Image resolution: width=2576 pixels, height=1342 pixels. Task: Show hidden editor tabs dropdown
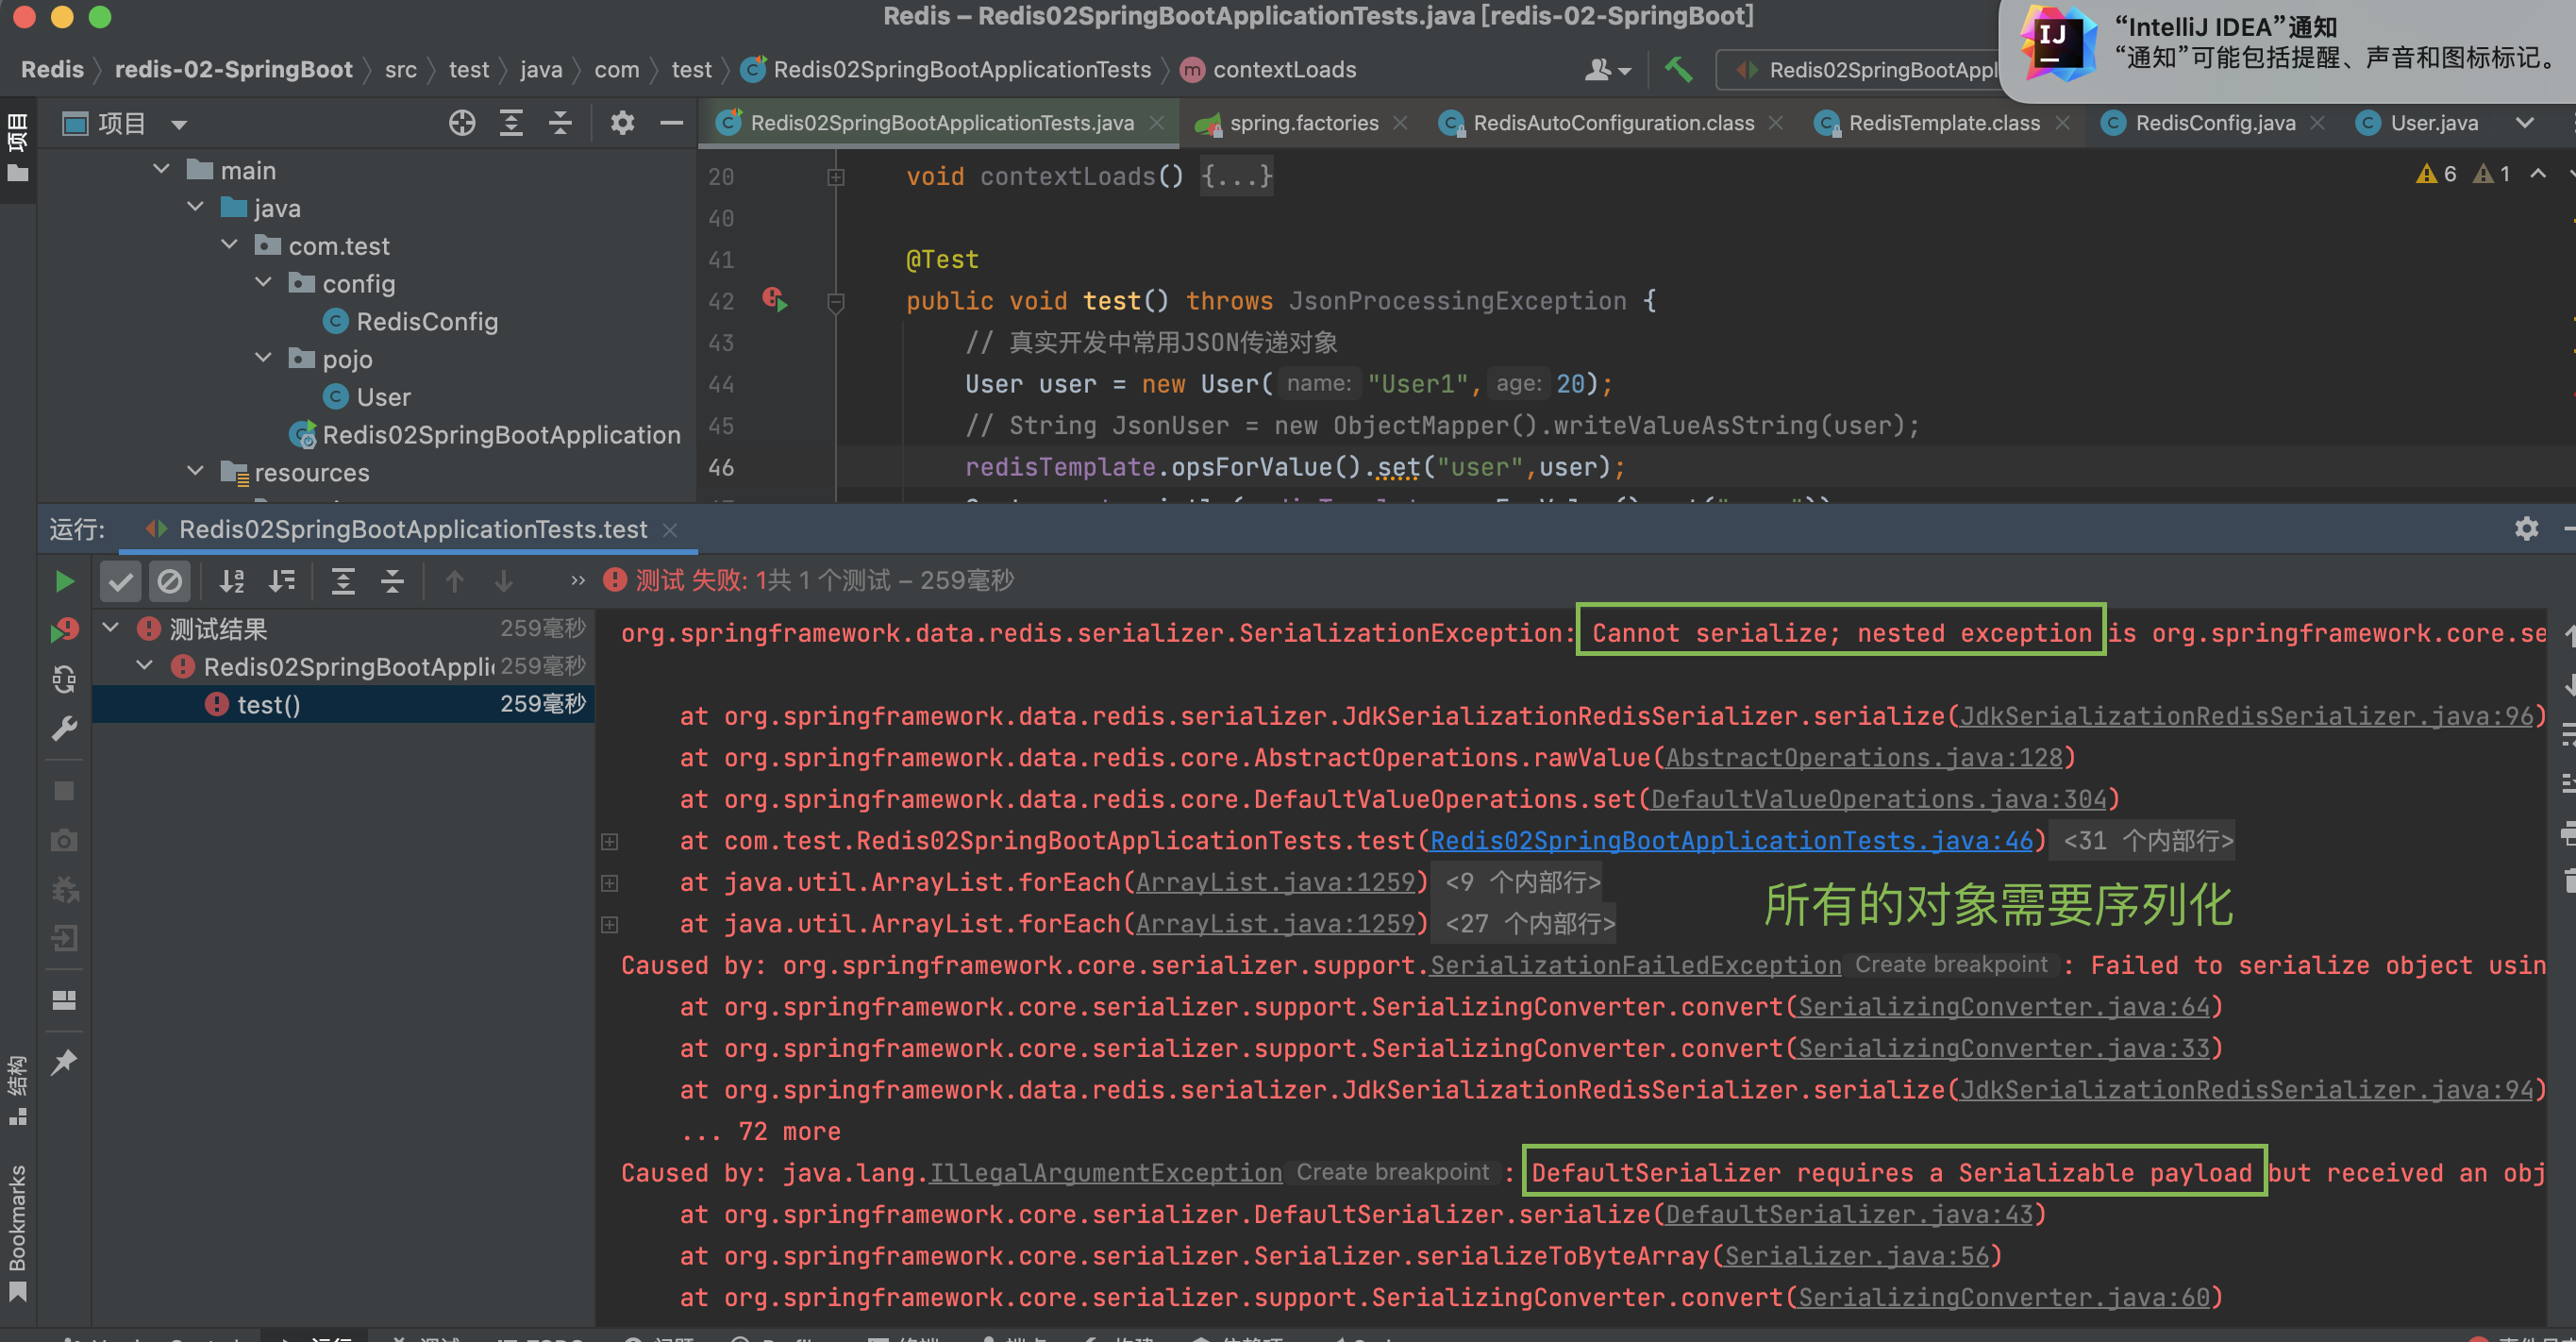click(2525, 123)
